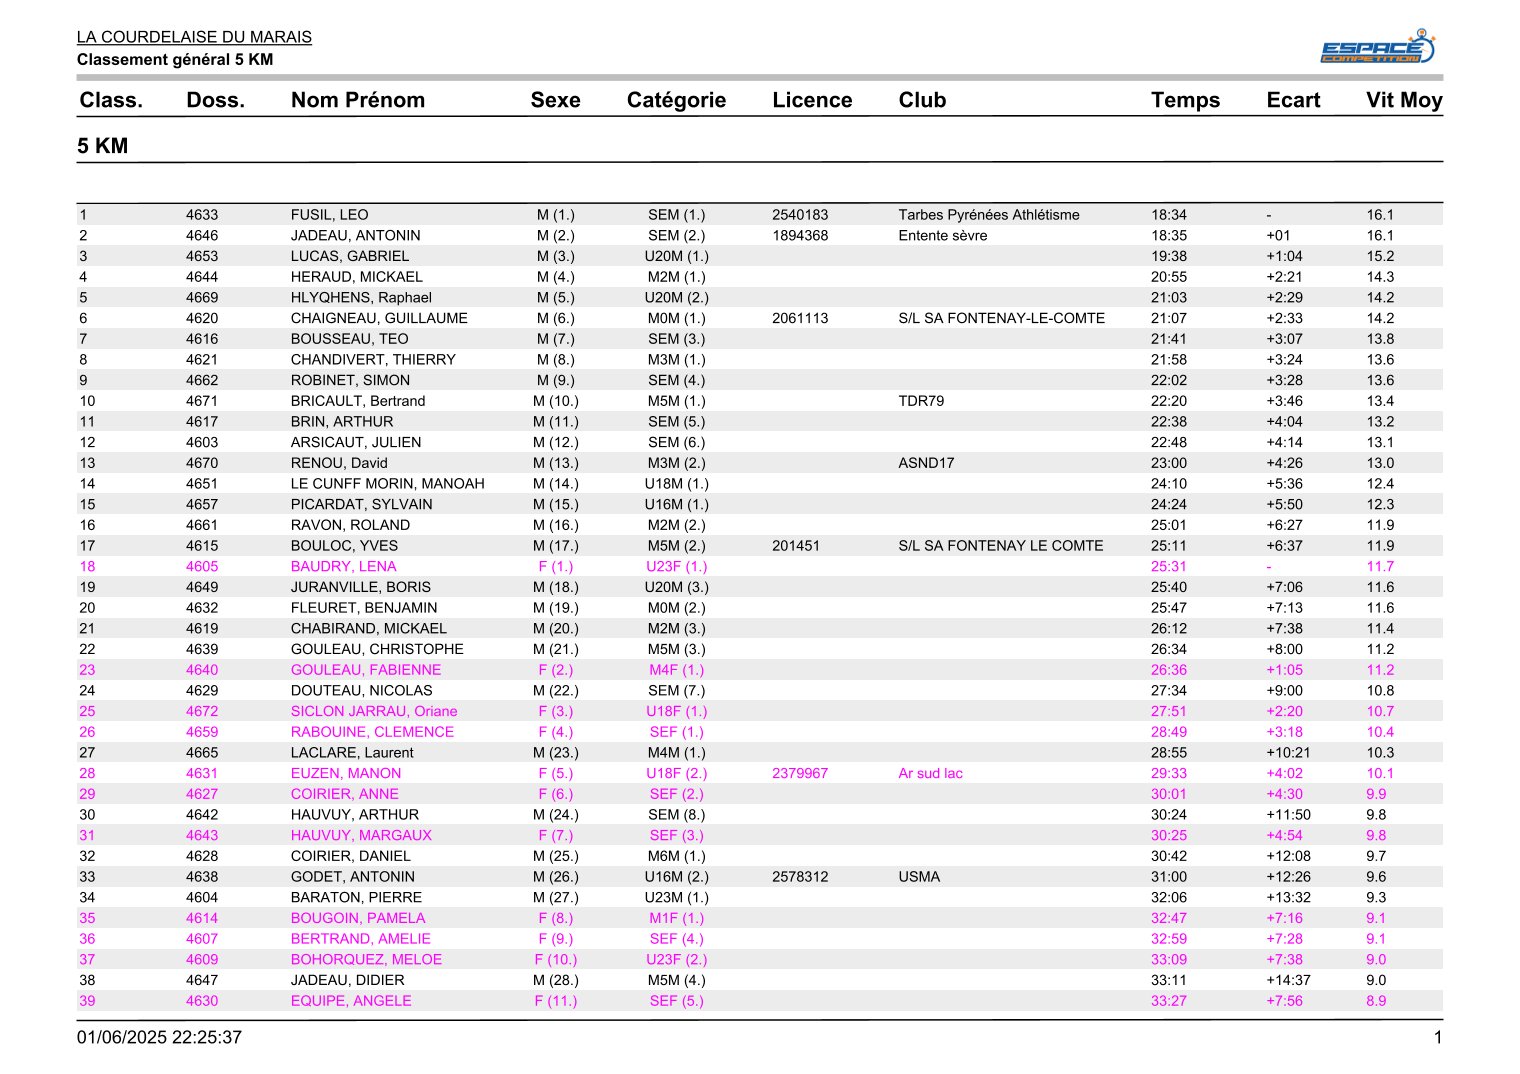
Task: Select the Class. column header
Action: pyautogui.click(x=111, y=100)
